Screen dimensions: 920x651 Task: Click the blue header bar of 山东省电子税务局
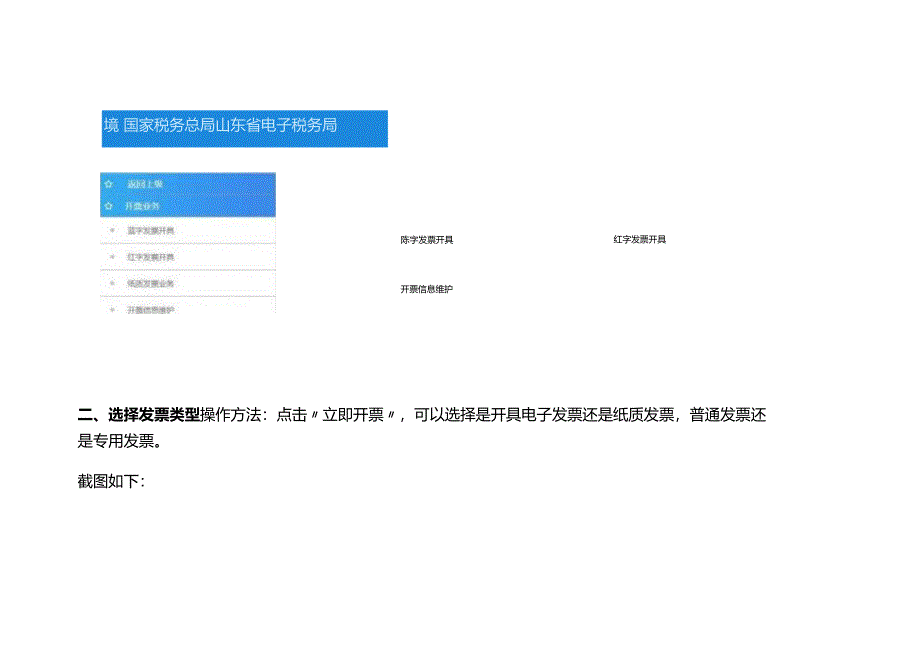pyautogui.click(x=243, y=128)
